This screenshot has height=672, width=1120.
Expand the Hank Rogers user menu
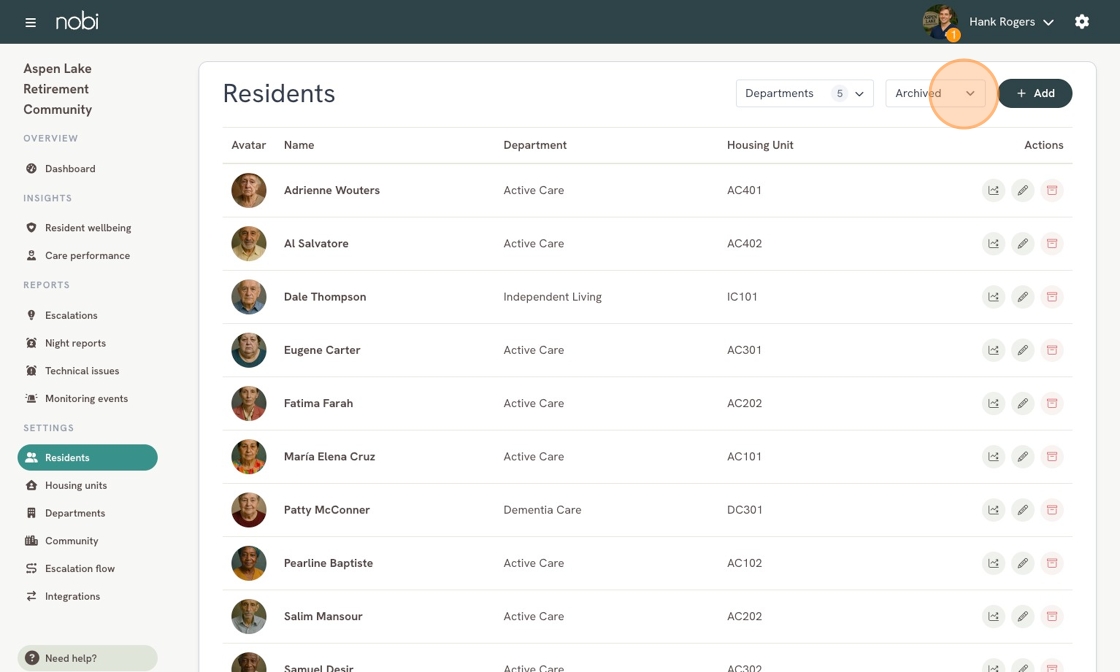tap(1011, 22)
